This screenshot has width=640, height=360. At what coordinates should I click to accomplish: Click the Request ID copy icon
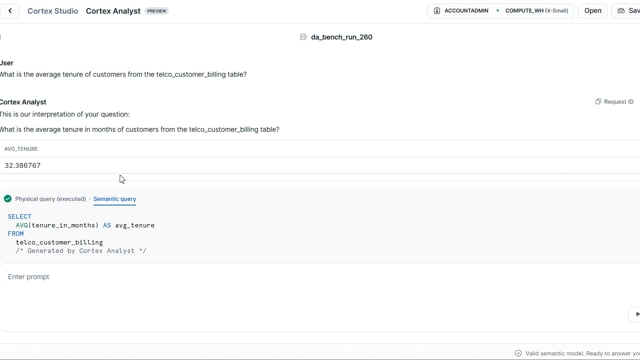(x=598, y=102)
